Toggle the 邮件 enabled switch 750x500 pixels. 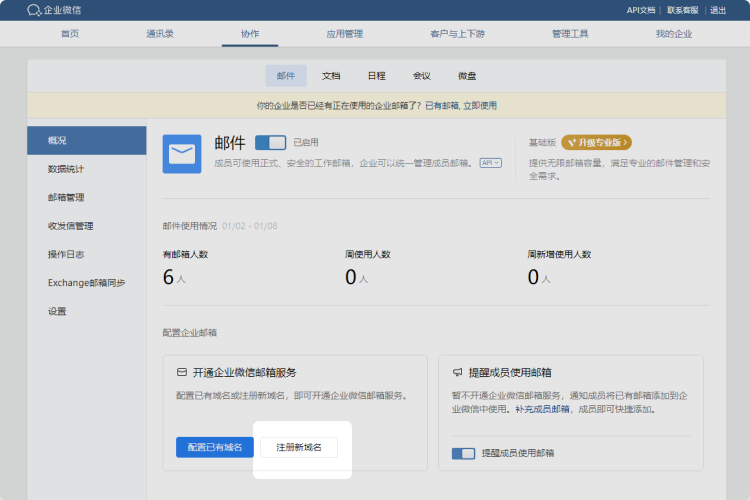tap(271, 143)
